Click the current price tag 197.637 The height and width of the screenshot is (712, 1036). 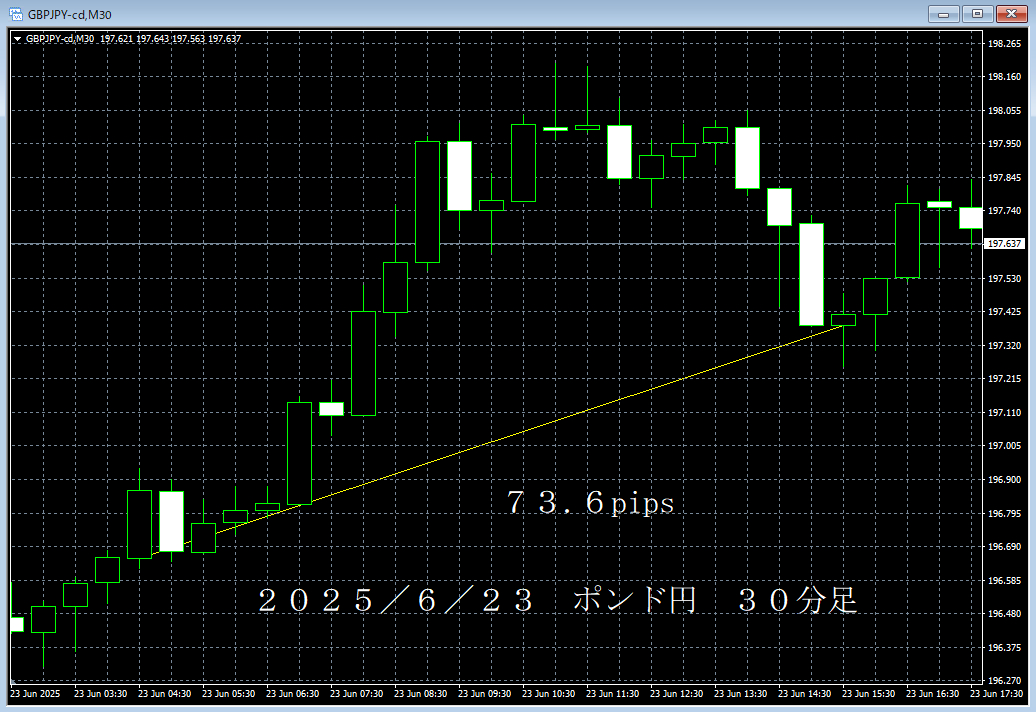[x=1004, y=244]
